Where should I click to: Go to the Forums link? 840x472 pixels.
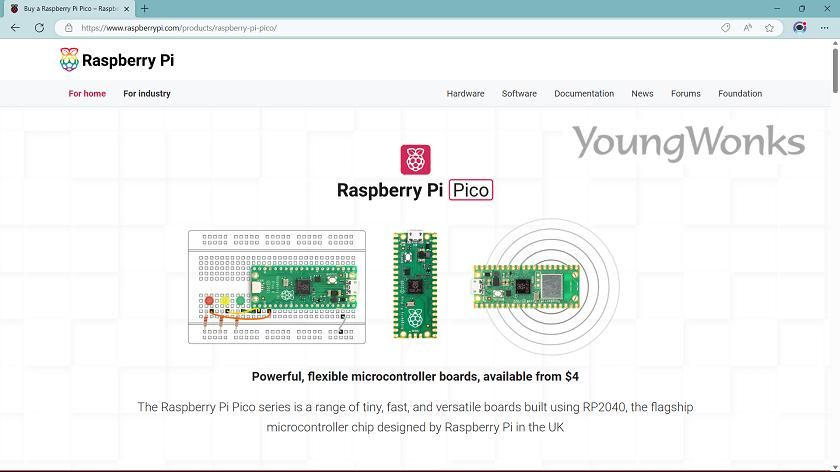point(686,93)
